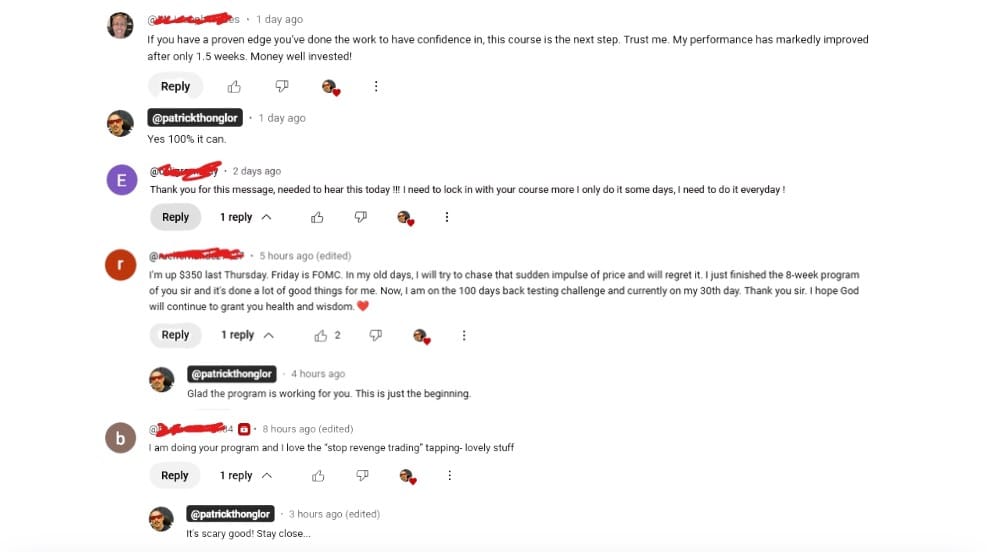
Task: Toggle like on the FOMC comment with 2 likes
Action: coord(320,336)
